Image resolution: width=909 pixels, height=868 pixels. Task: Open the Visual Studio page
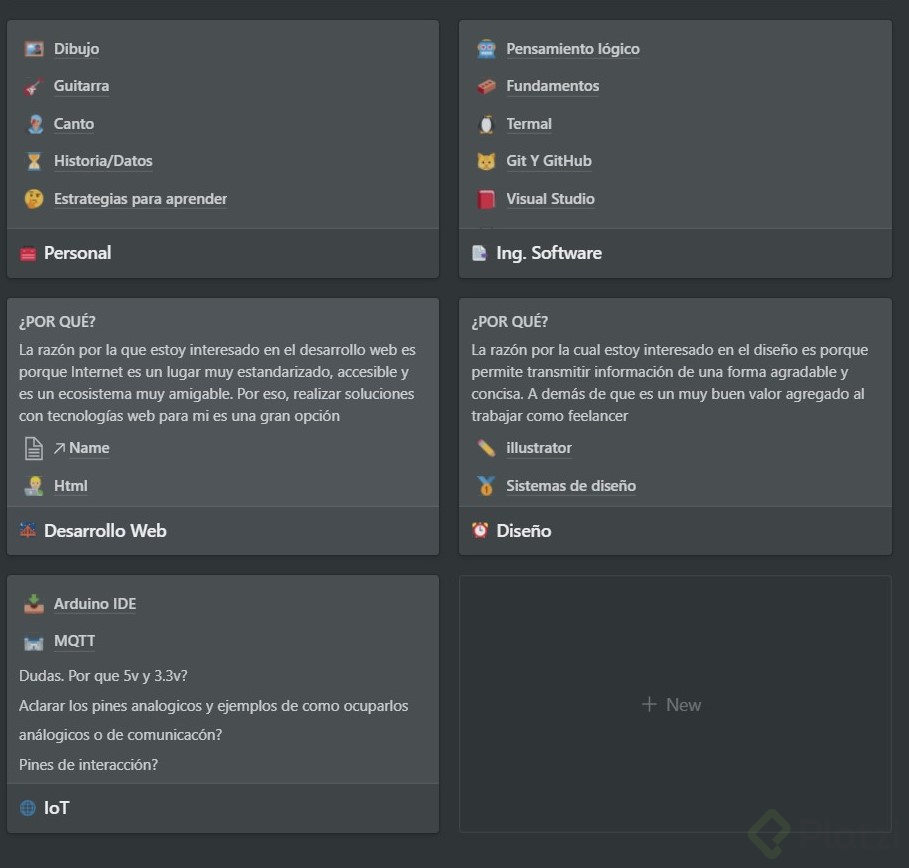(550, 199)
